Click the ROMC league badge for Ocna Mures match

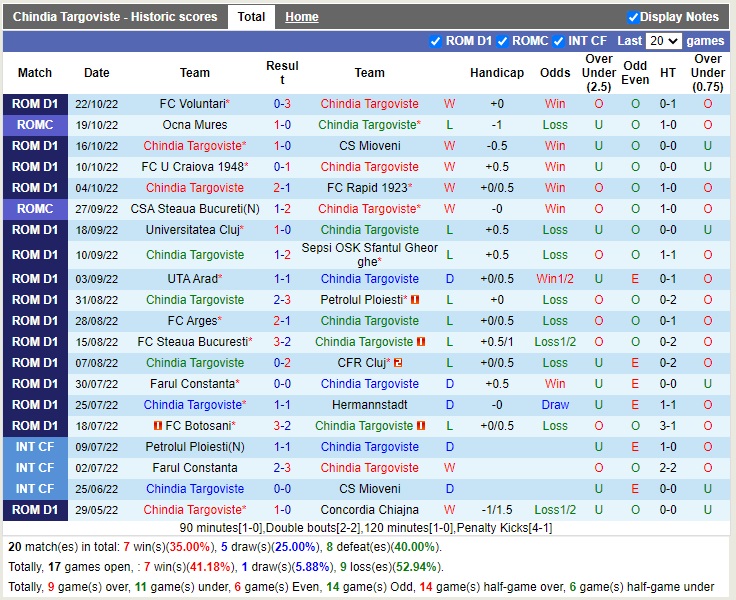click(x=35, y=125)
